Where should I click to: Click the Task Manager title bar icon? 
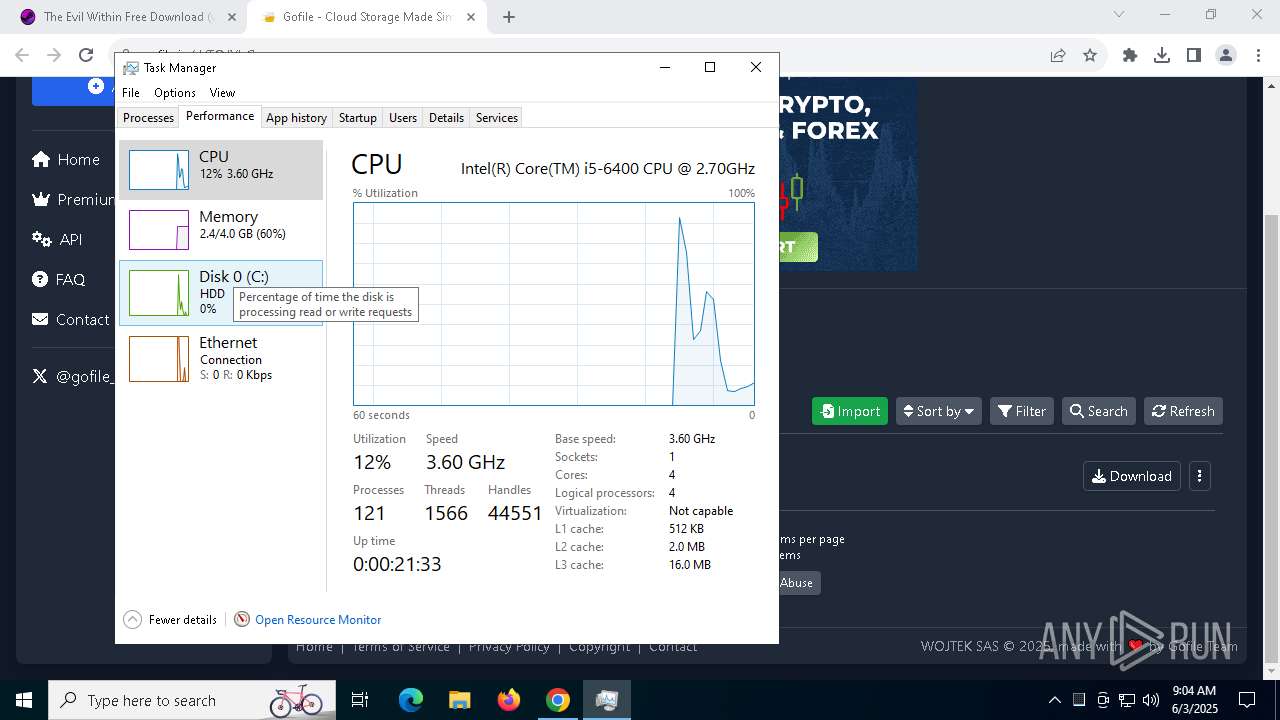[x=131, y=68]
